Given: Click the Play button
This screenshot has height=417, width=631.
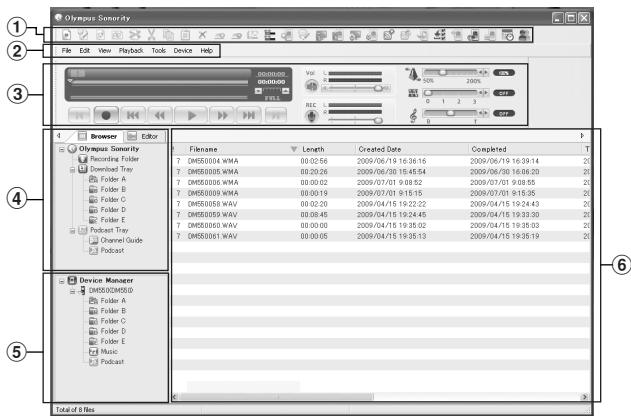Looking at the screenshot, I should pyautogui.click(x=191, y=116).
